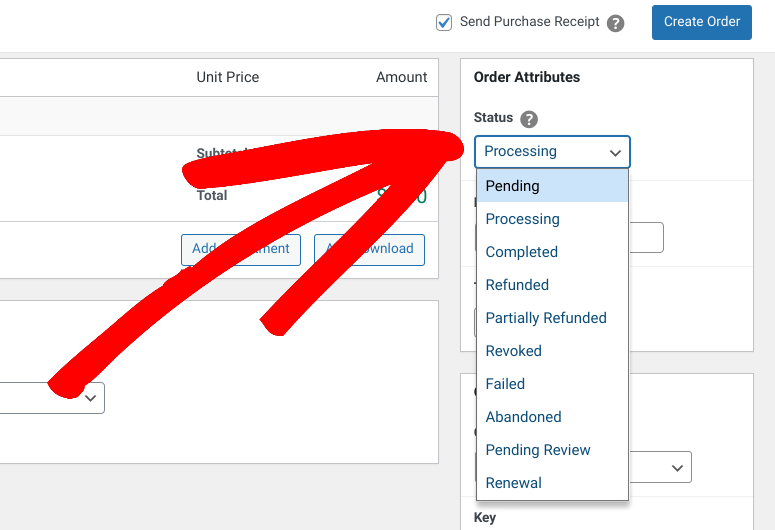Select the Completed status option
The height and width of the screenshot is (530, 775).
552,252
